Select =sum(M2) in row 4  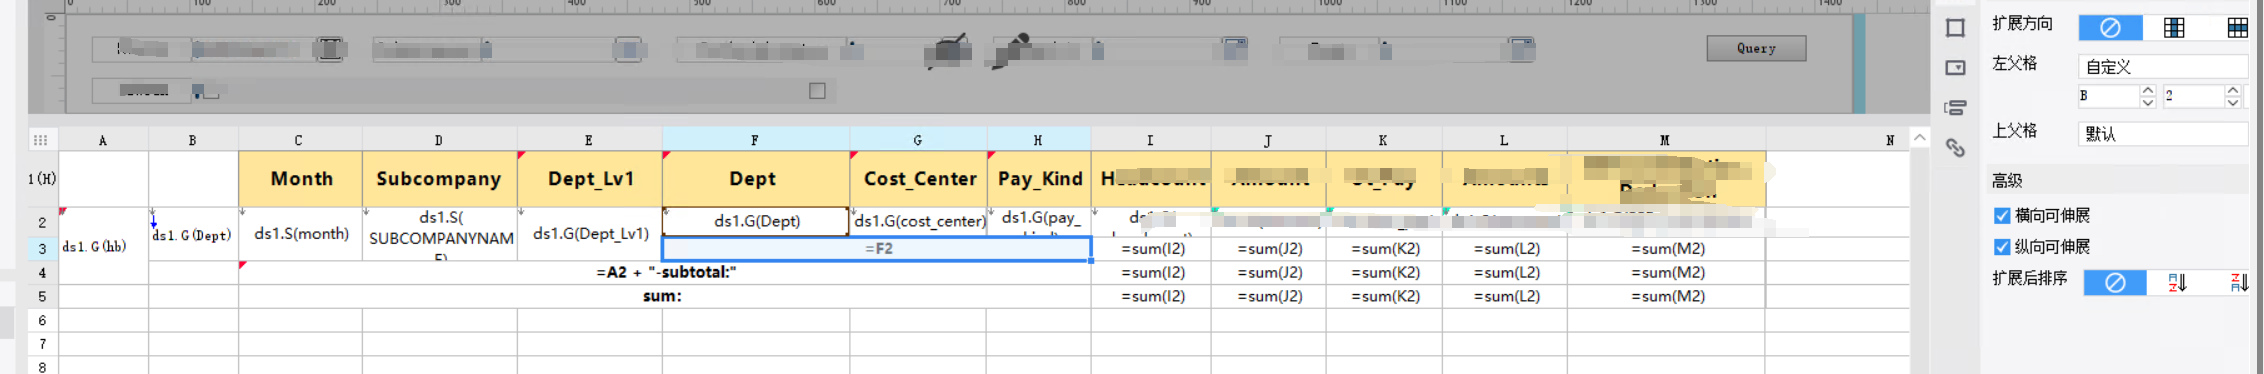coord(1667,273)
